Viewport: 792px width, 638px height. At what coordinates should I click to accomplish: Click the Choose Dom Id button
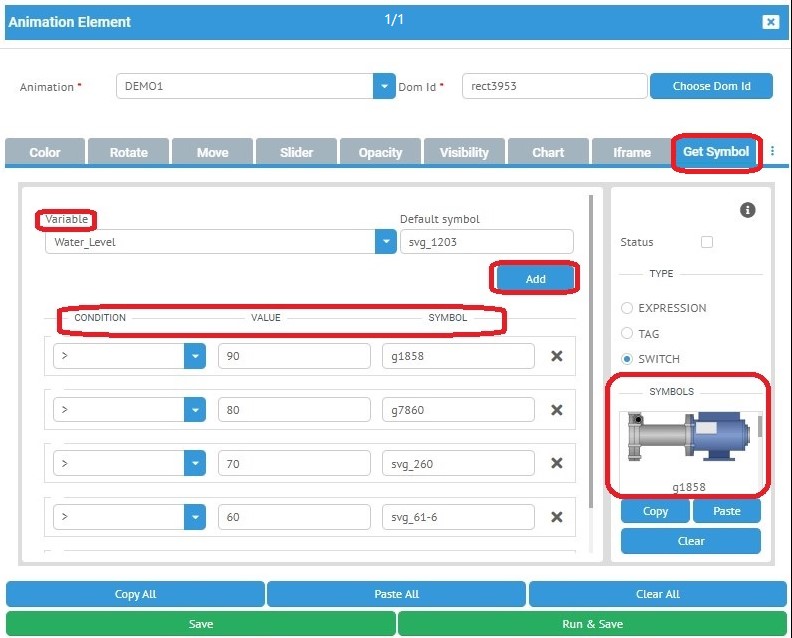tap(711, 86)
